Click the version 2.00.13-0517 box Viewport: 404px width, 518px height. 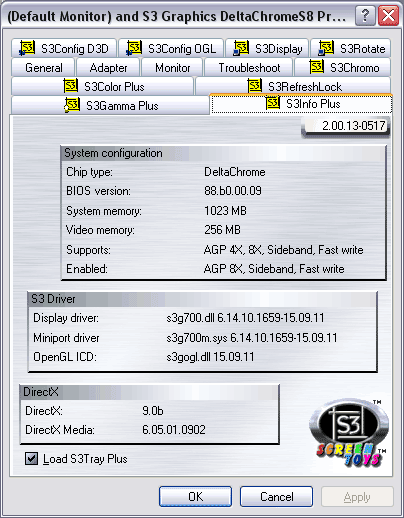346,126
